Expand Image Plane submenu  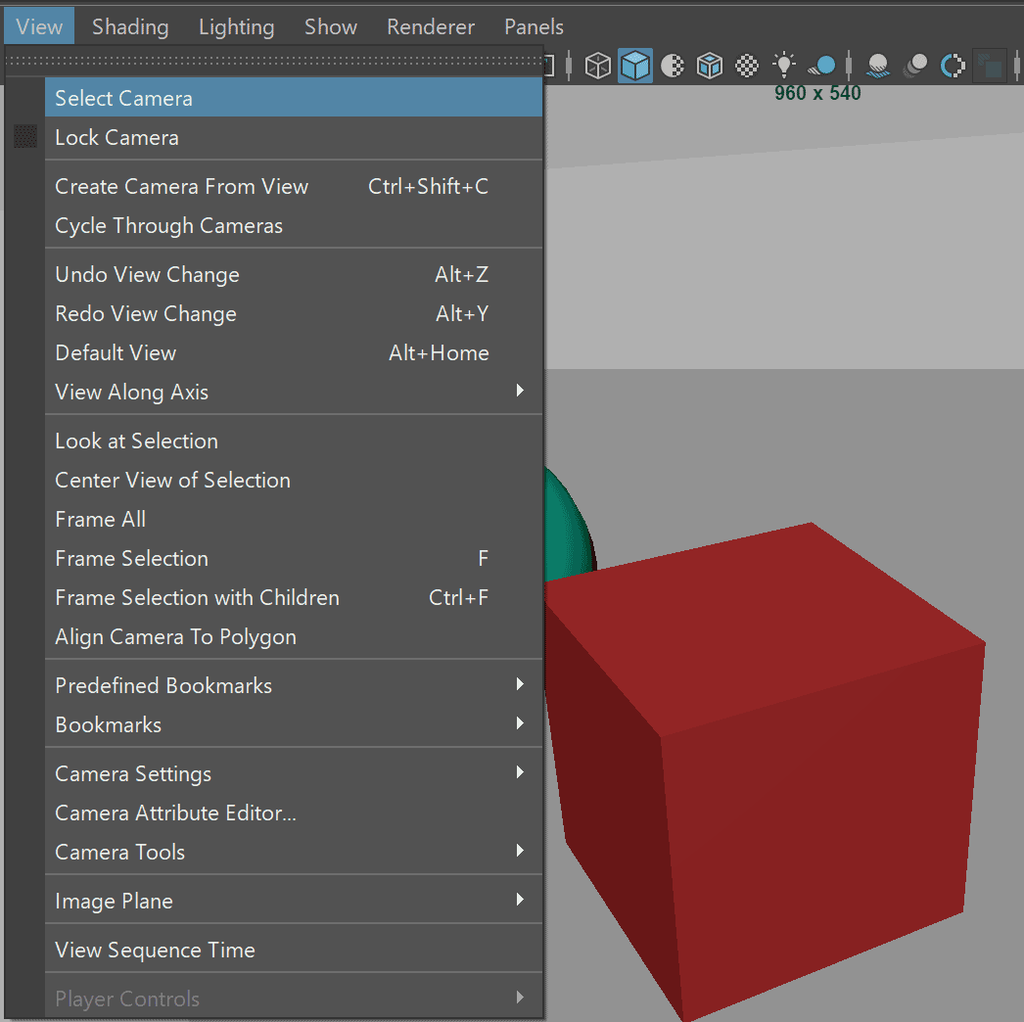[x=294, y=901]
